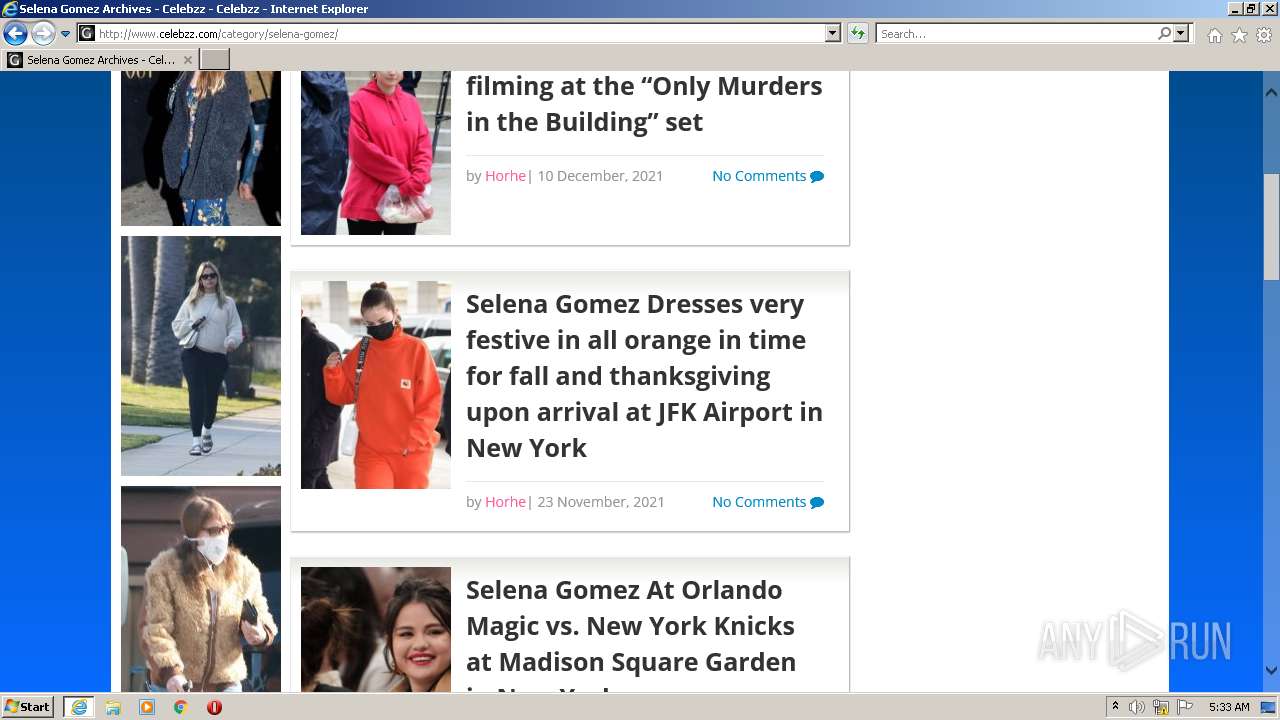Image resolution: width=1280 pixels, height=720 pixels.
Task: Click the magnifier search icon
Action: 1164,34
